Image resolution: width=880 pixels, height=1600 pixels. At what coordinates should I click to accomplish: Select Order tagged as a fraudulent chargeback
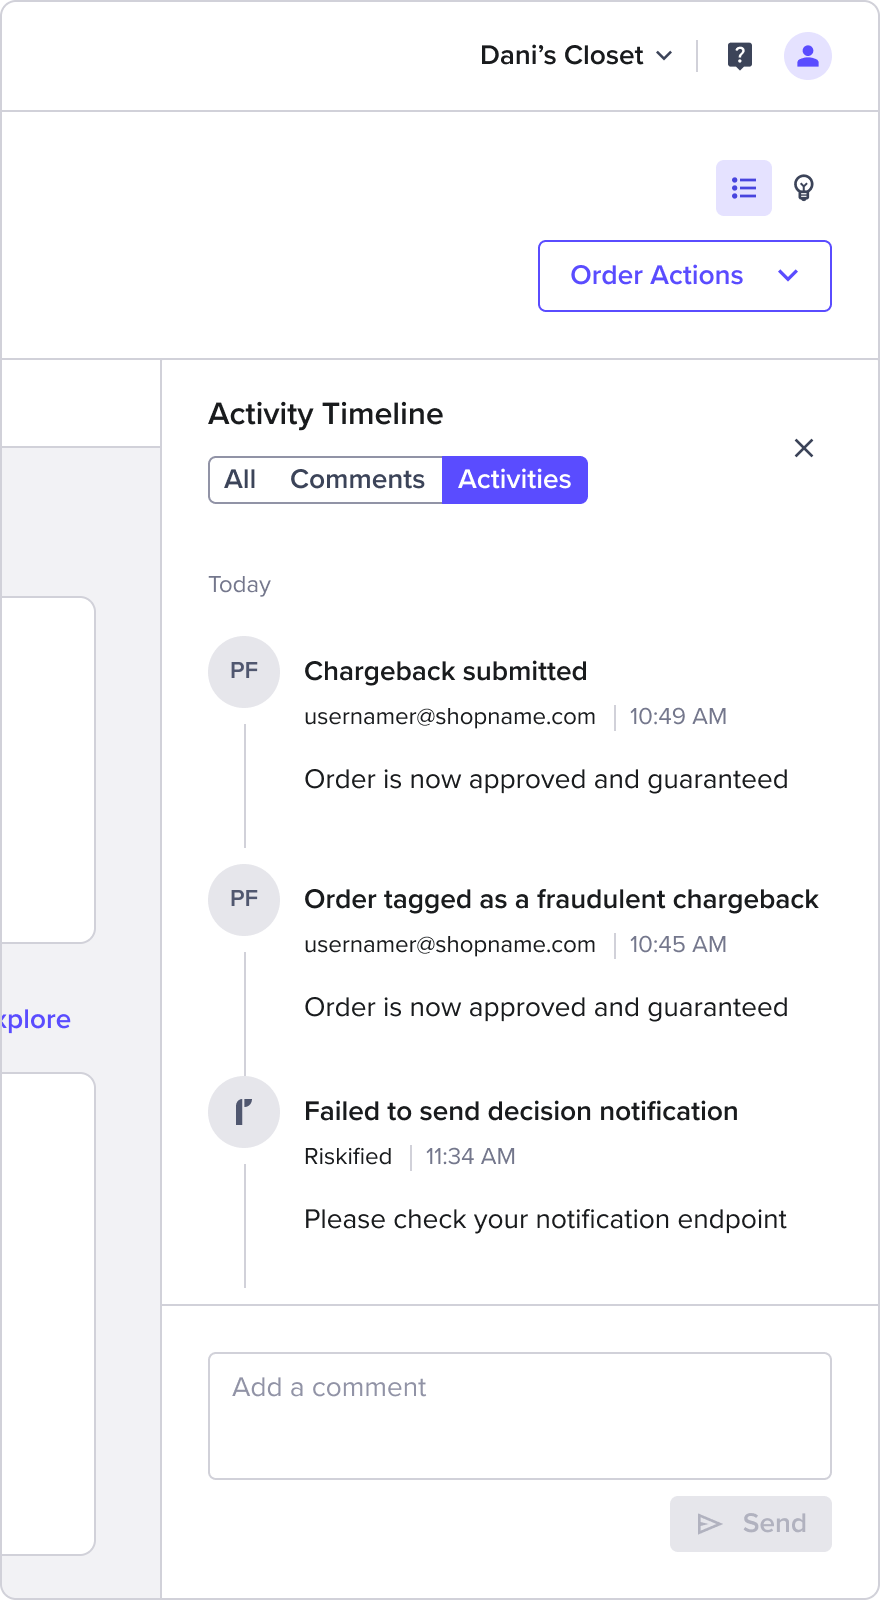[561, 900]
